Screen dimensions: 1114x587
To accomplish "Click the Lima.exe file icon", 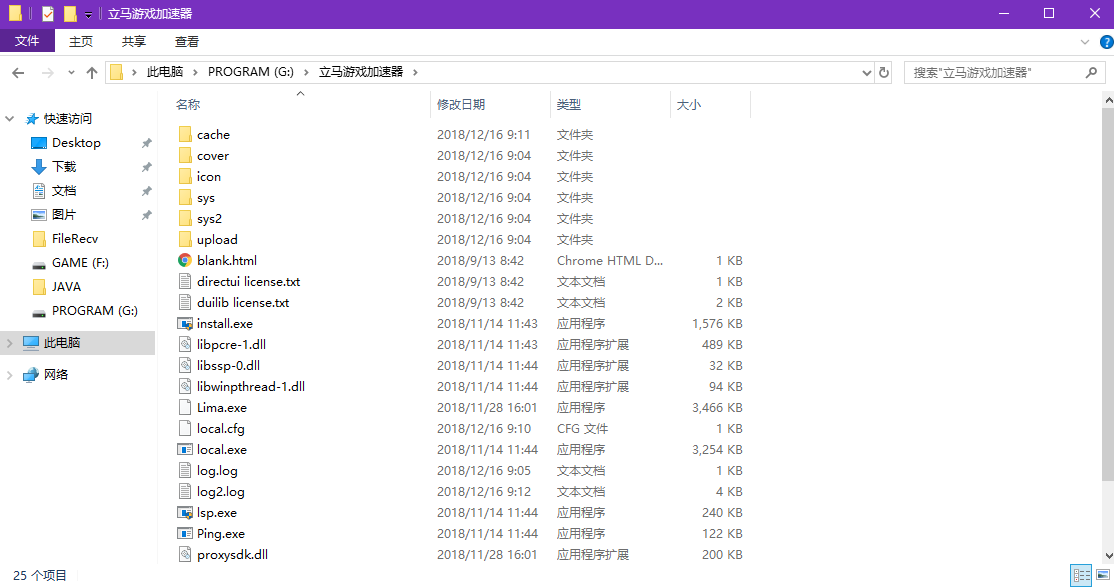I will point(185,407).
